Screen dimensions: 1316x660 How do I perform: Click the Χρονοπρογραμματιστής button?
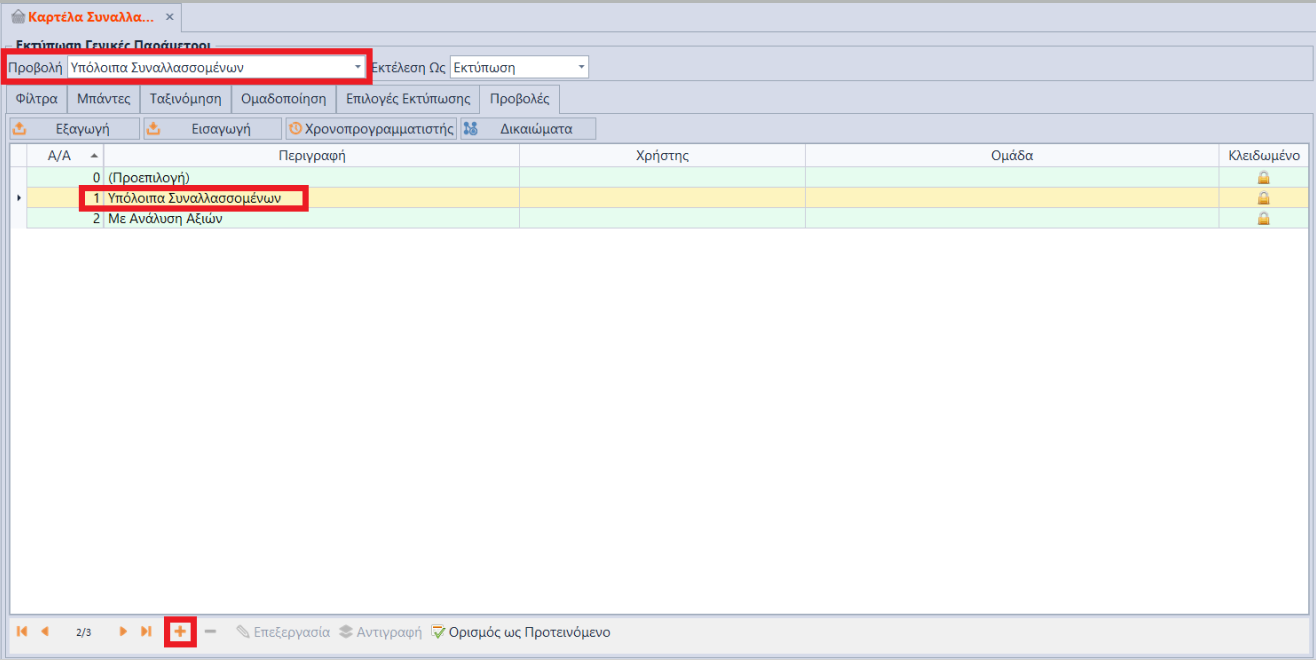click(x=371, y=129)
